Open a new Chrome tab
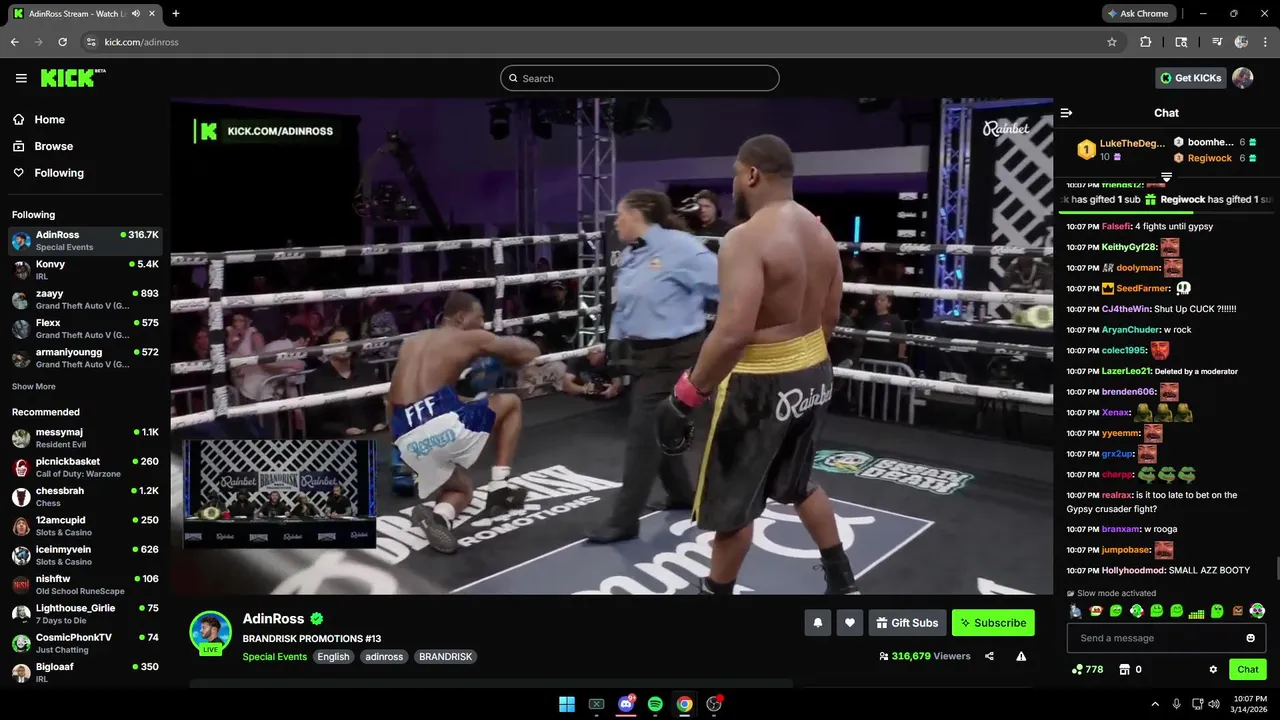Viewport: 1280px width, 720px height. [176, 13]
